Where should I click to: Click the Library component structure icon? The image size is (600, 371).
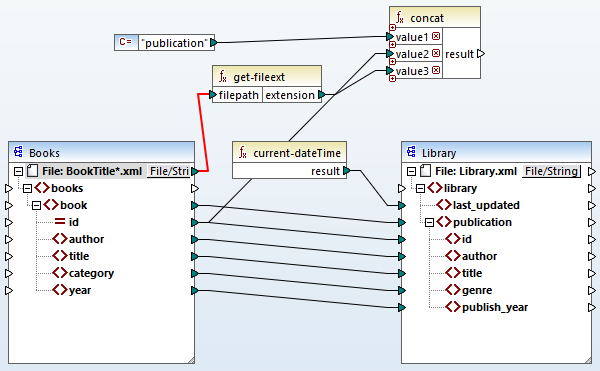[x=411, y=152]
